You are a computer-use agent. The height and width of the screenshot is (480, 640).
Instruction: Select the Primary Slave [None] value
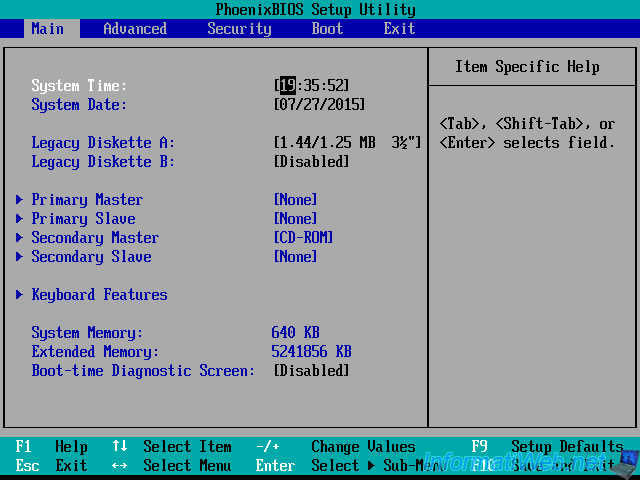tap(296, 218)
